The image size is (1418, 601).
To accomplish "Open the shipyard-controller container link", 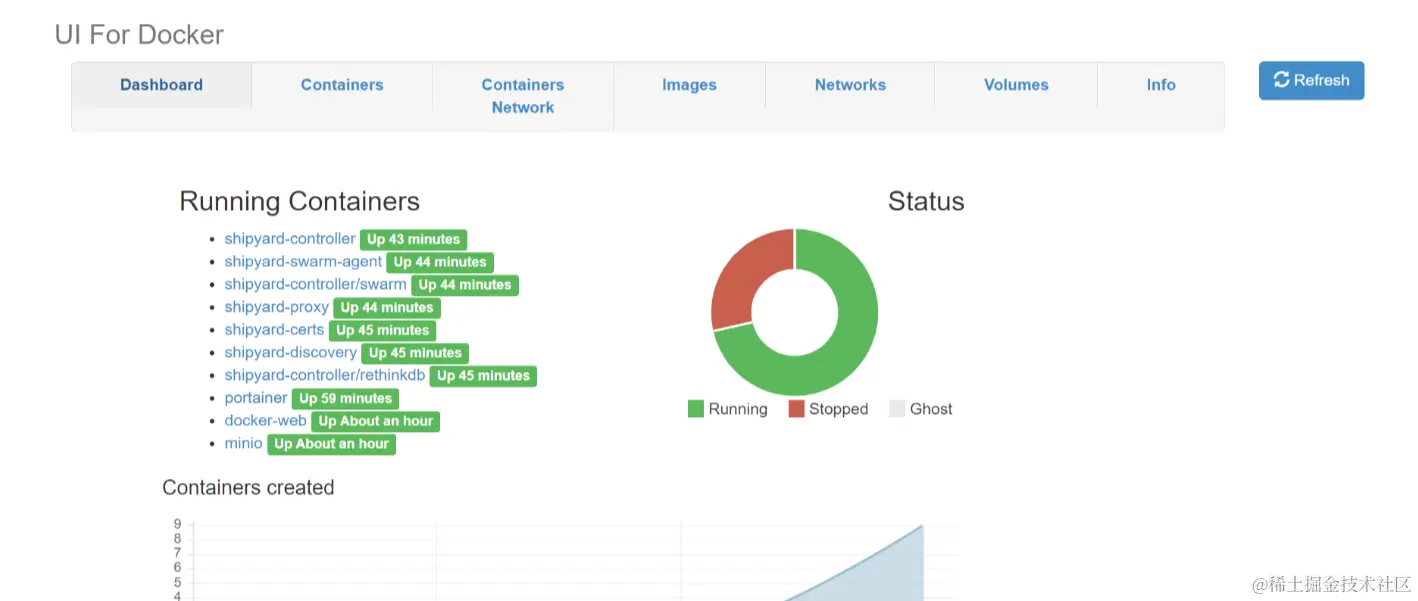I will tap(290, 239).
